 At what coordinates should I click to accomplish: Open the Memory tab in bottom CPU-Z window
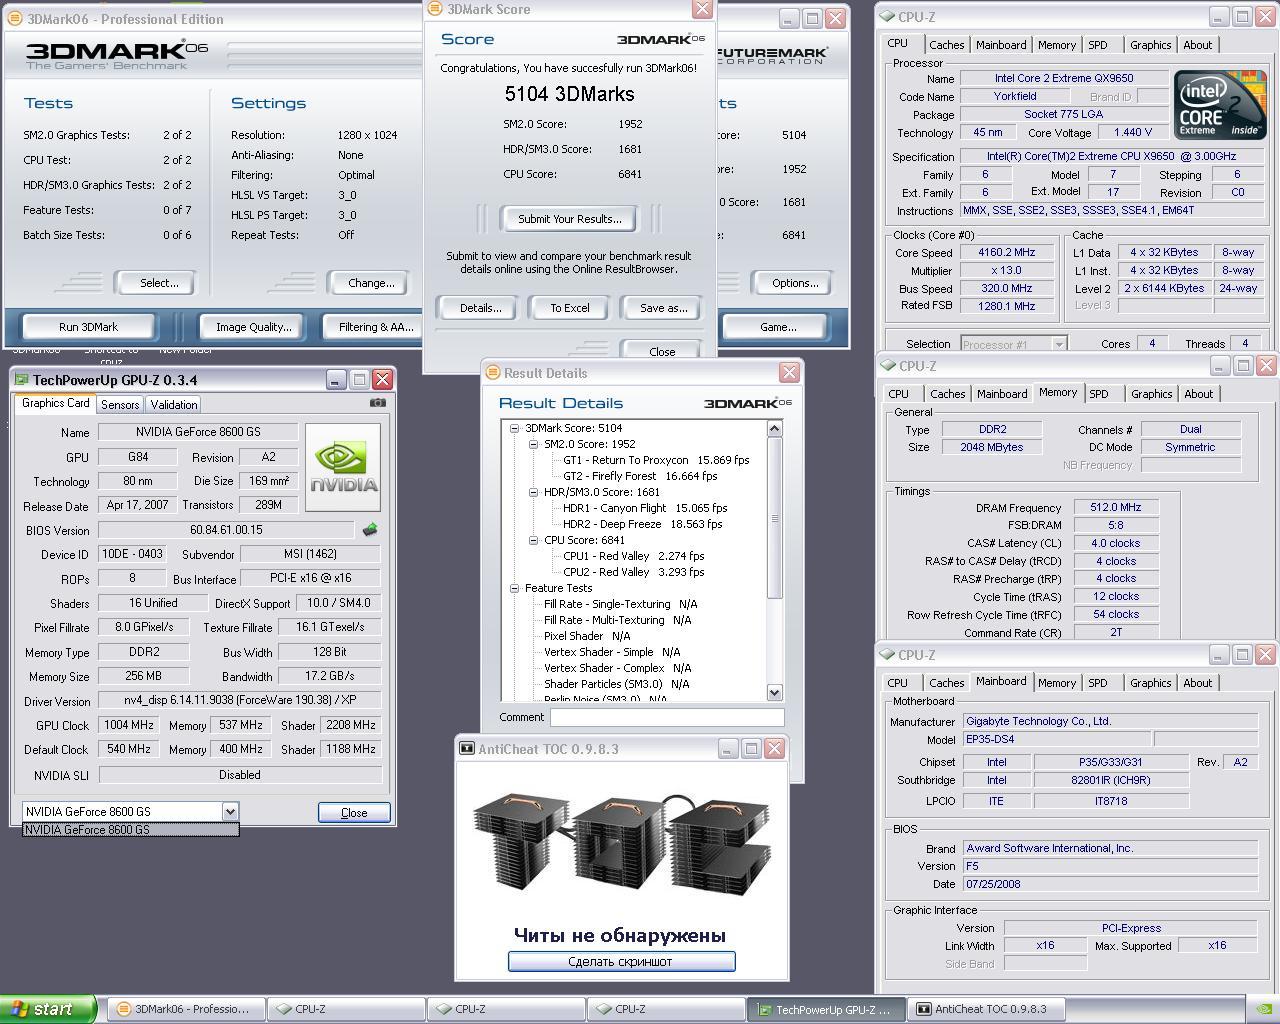pyautogui.click(x=1057, y=683)
